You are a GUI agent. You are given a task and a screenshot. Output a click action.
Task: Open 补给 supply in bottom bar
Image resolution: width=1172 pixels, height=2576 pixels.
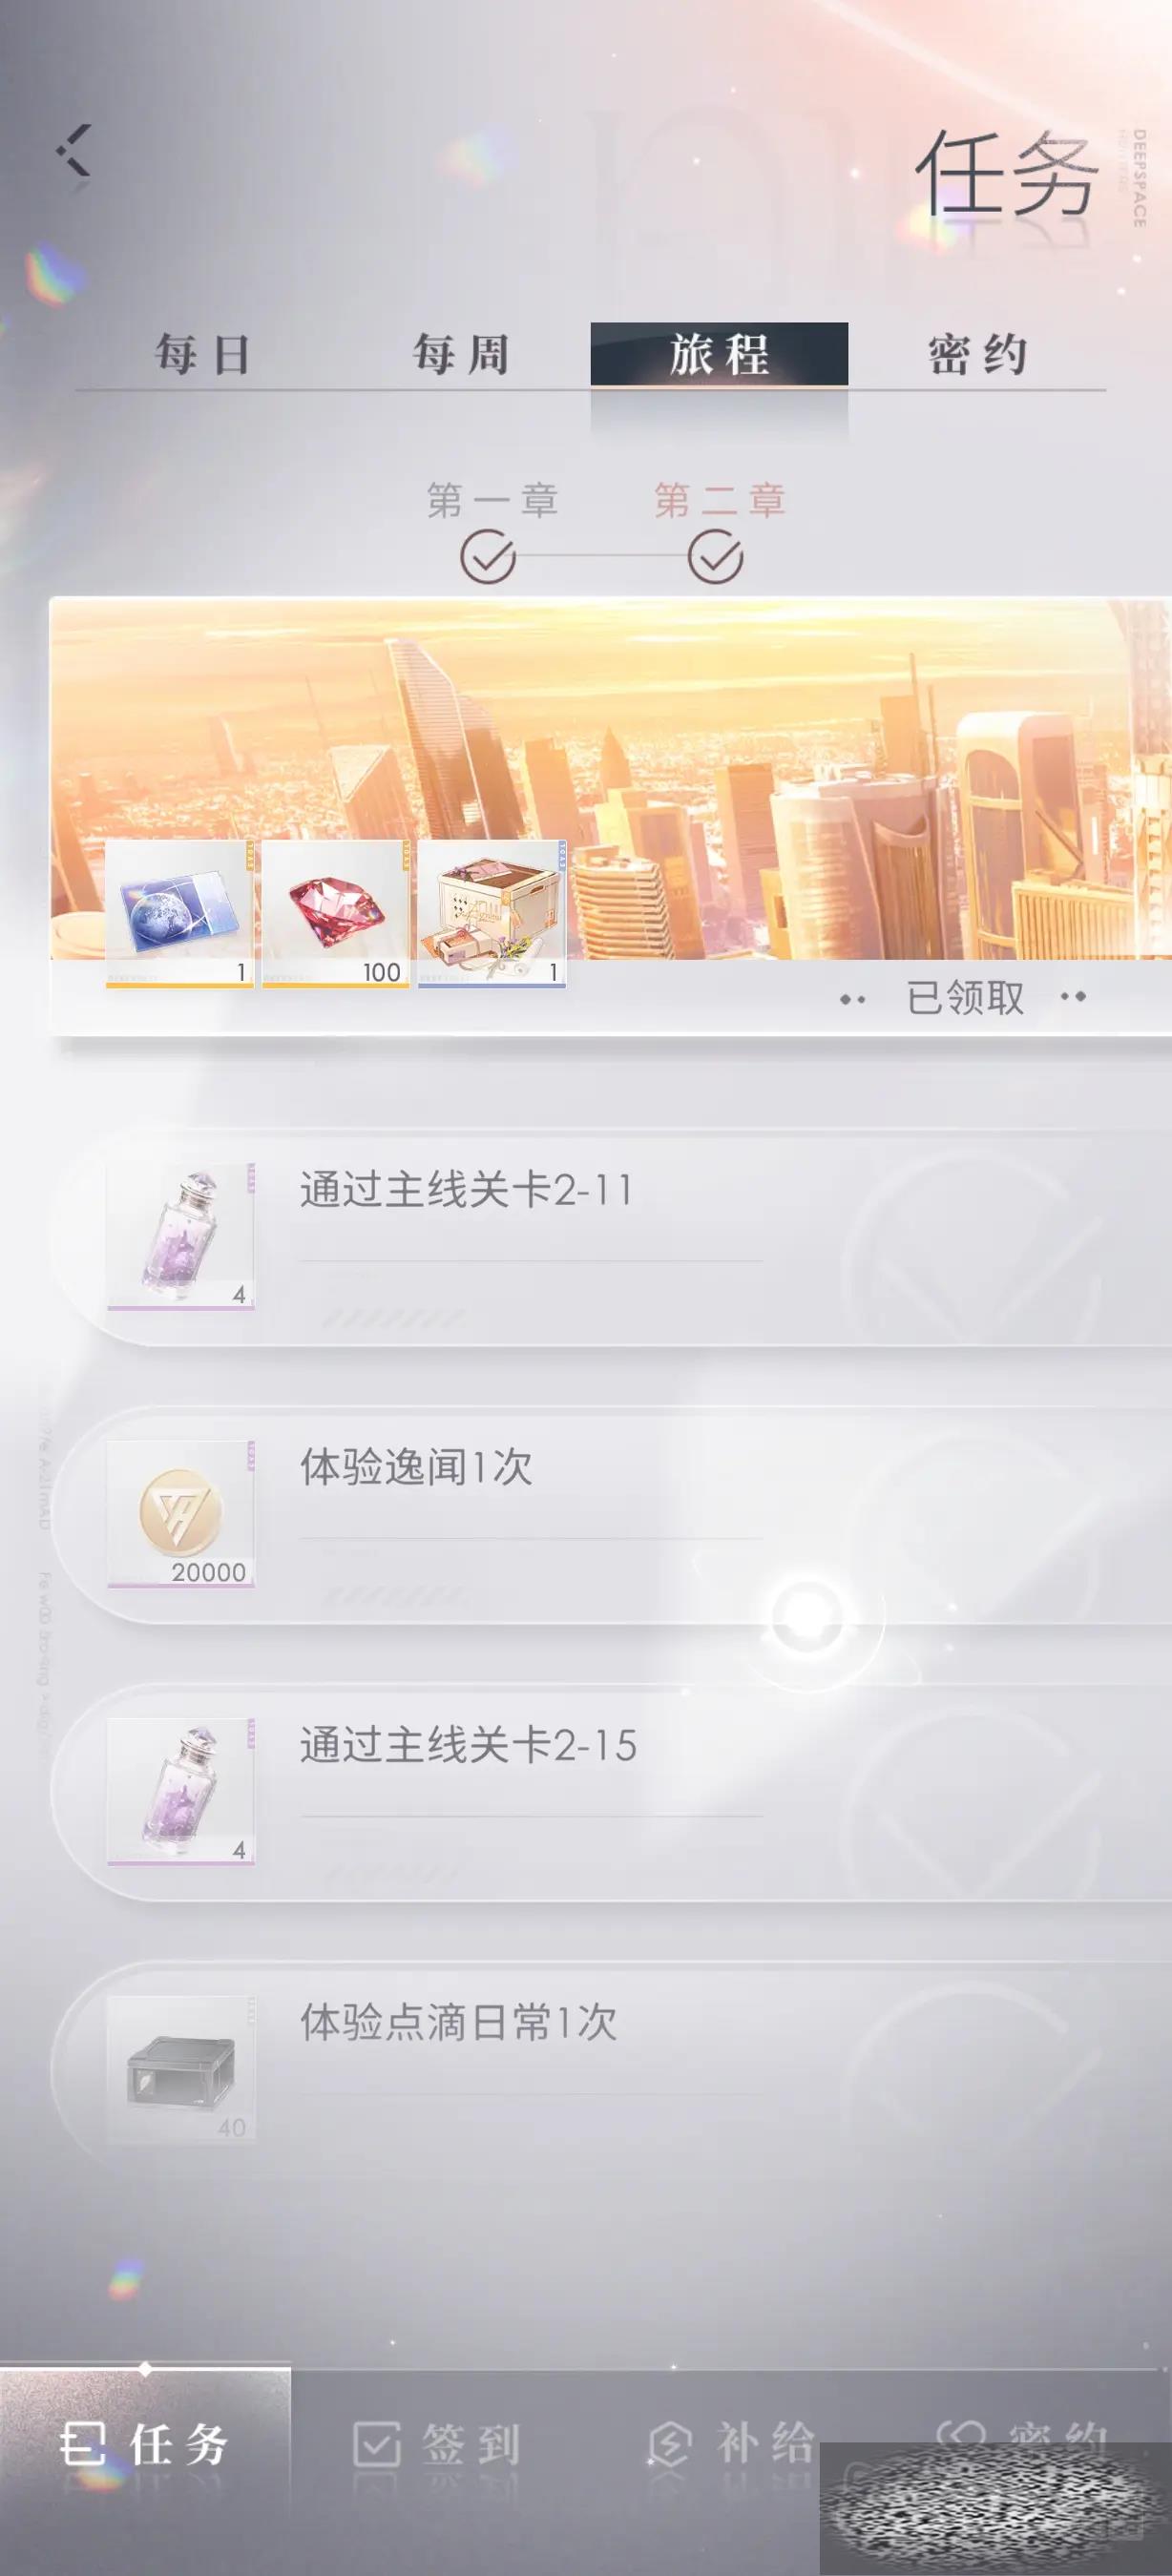click(x=731, y=2445)
